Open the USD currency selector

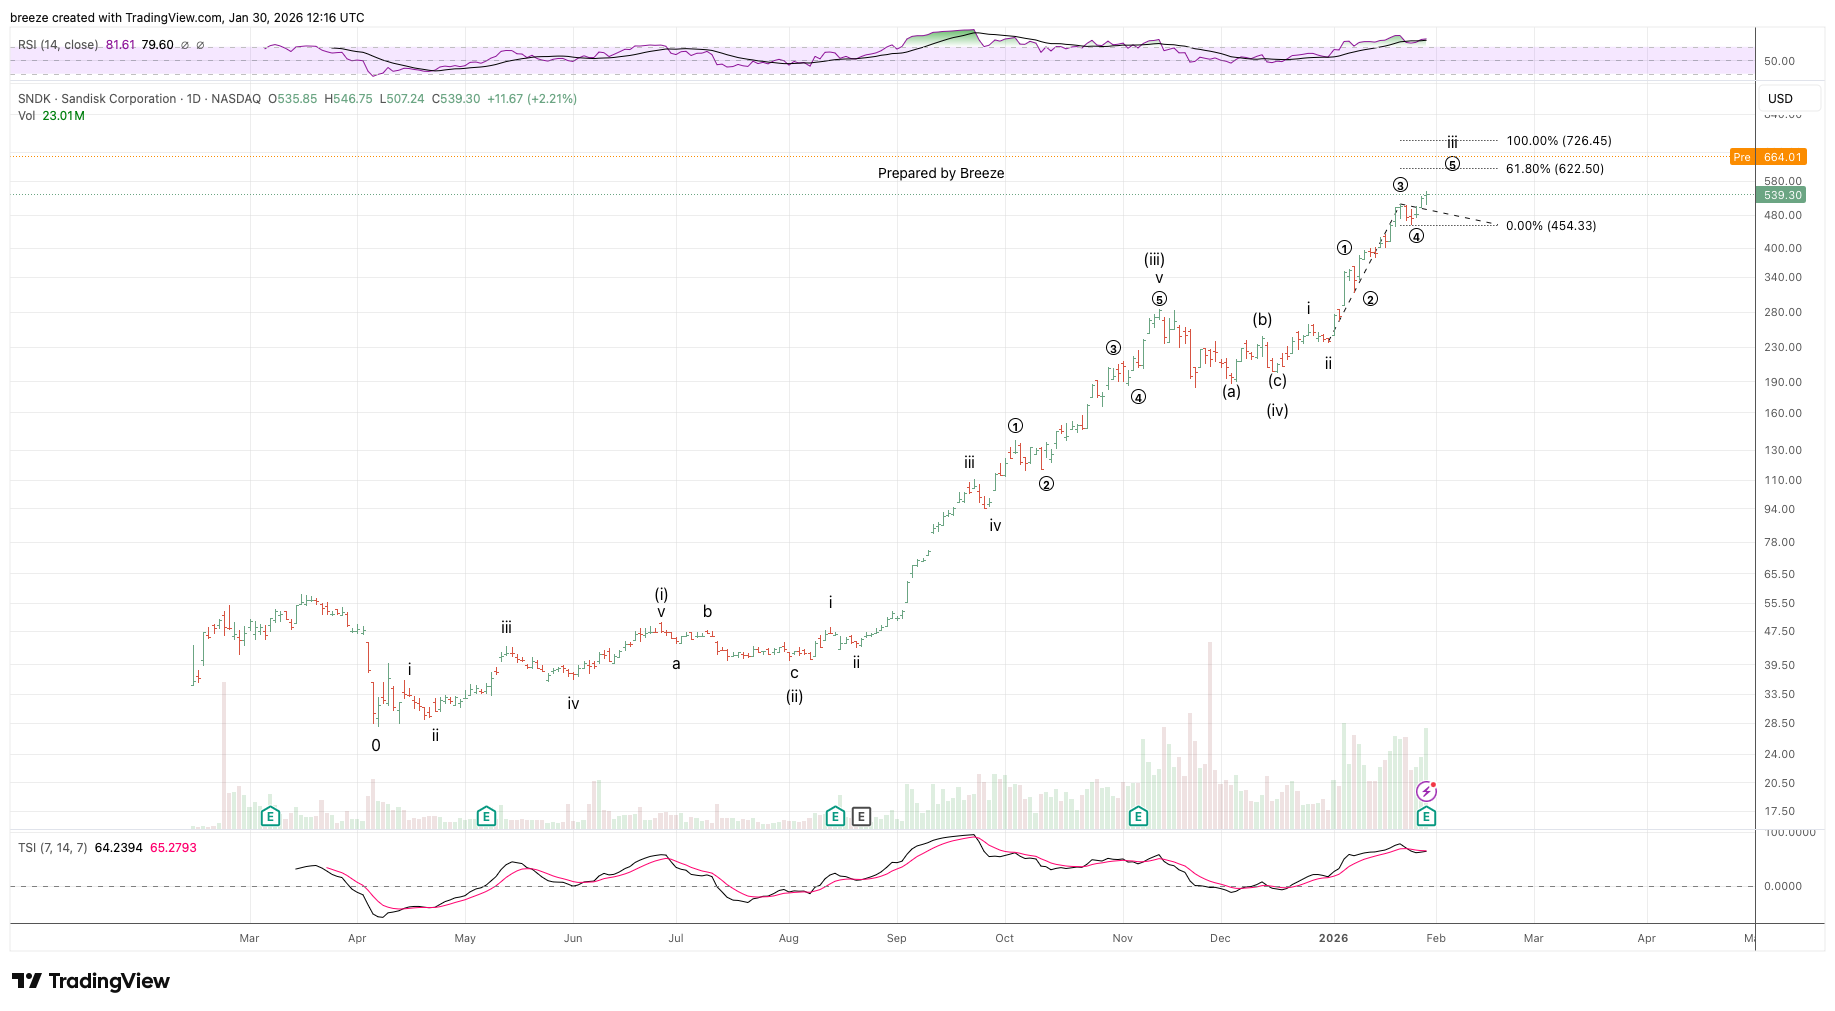(1780, 98)
